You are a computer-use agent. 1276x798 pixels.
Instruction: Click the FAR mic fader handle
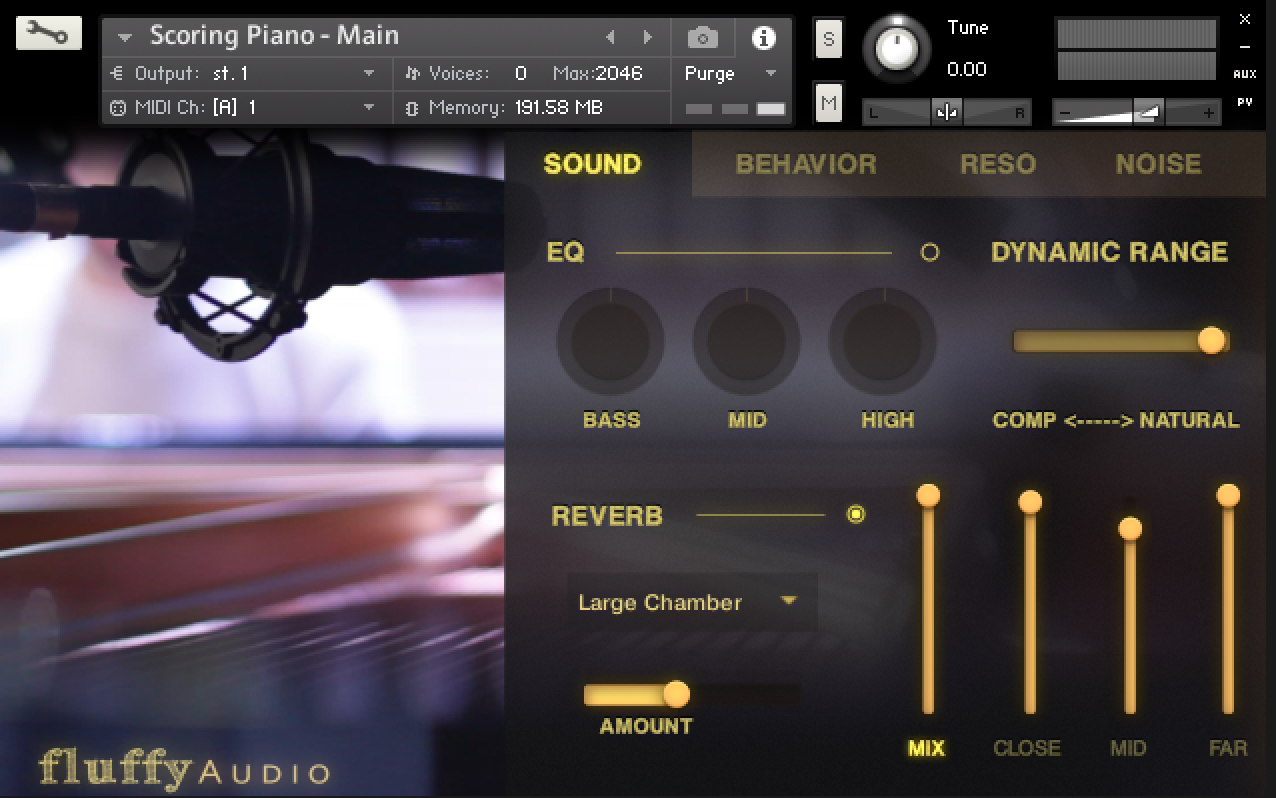tap(1228, 495)
